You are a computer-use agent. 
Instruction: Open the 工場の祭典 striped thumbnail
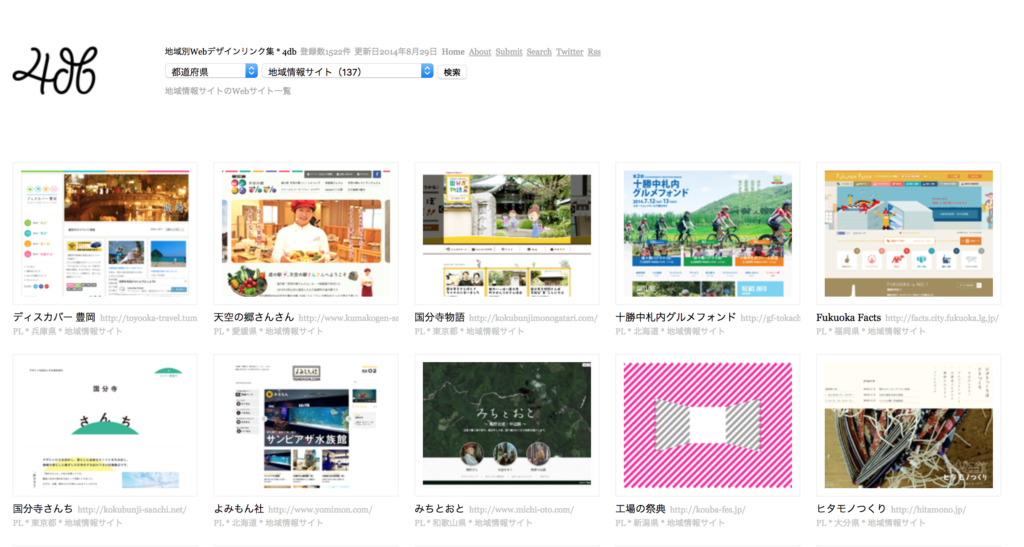[707, 426]
